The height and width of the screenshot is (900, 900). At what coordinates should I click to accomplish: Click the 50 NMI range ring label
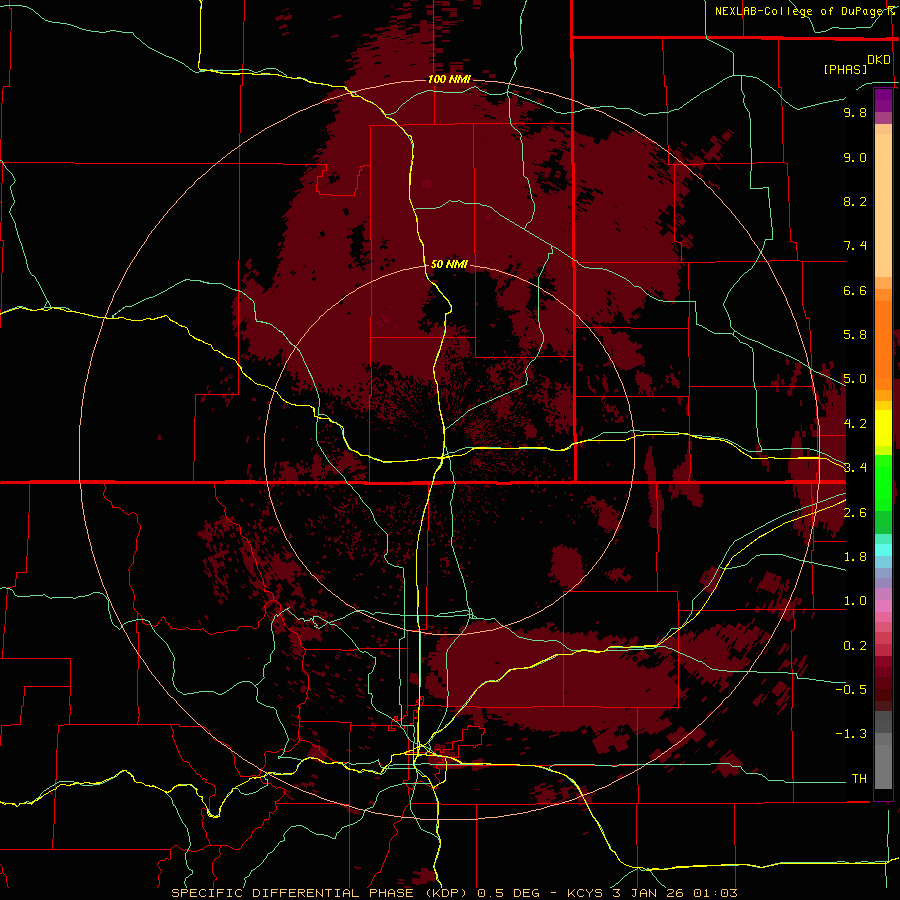point(449,264)
